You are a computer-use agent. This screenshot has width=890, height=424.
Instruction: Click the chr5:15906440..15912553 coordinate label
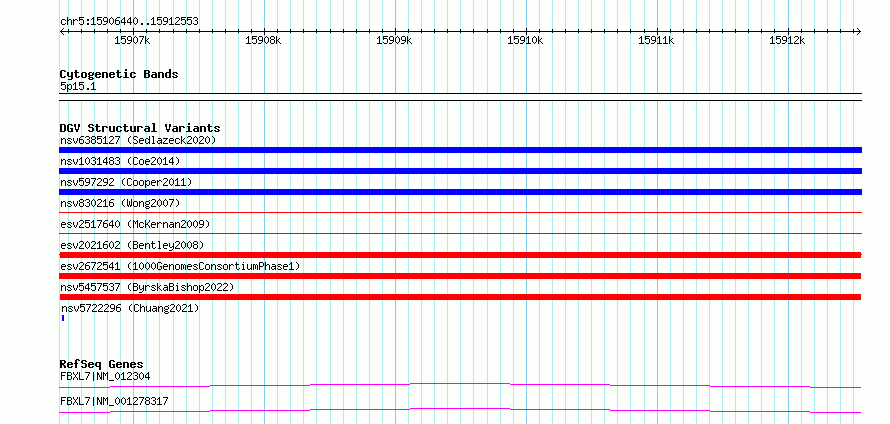point(129,22)
